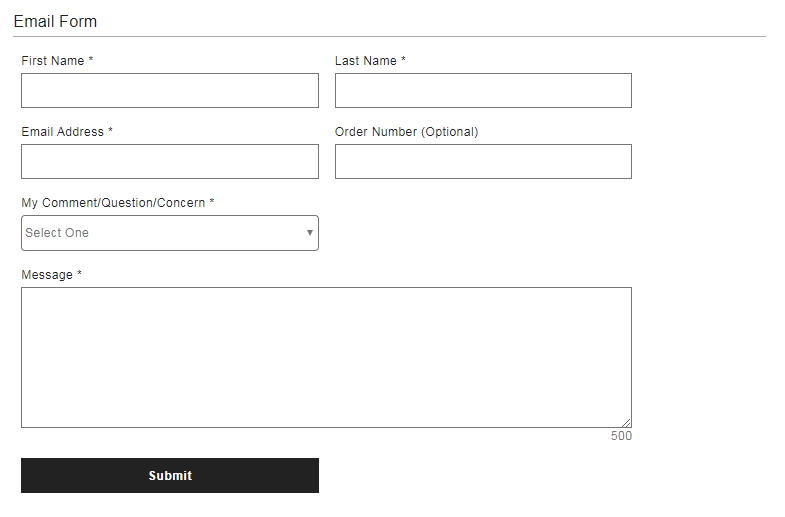Image resolution: width=785 pixels, height=517 pixels.
Task: Click the Select One placeholder text
Action: [57, 233]
